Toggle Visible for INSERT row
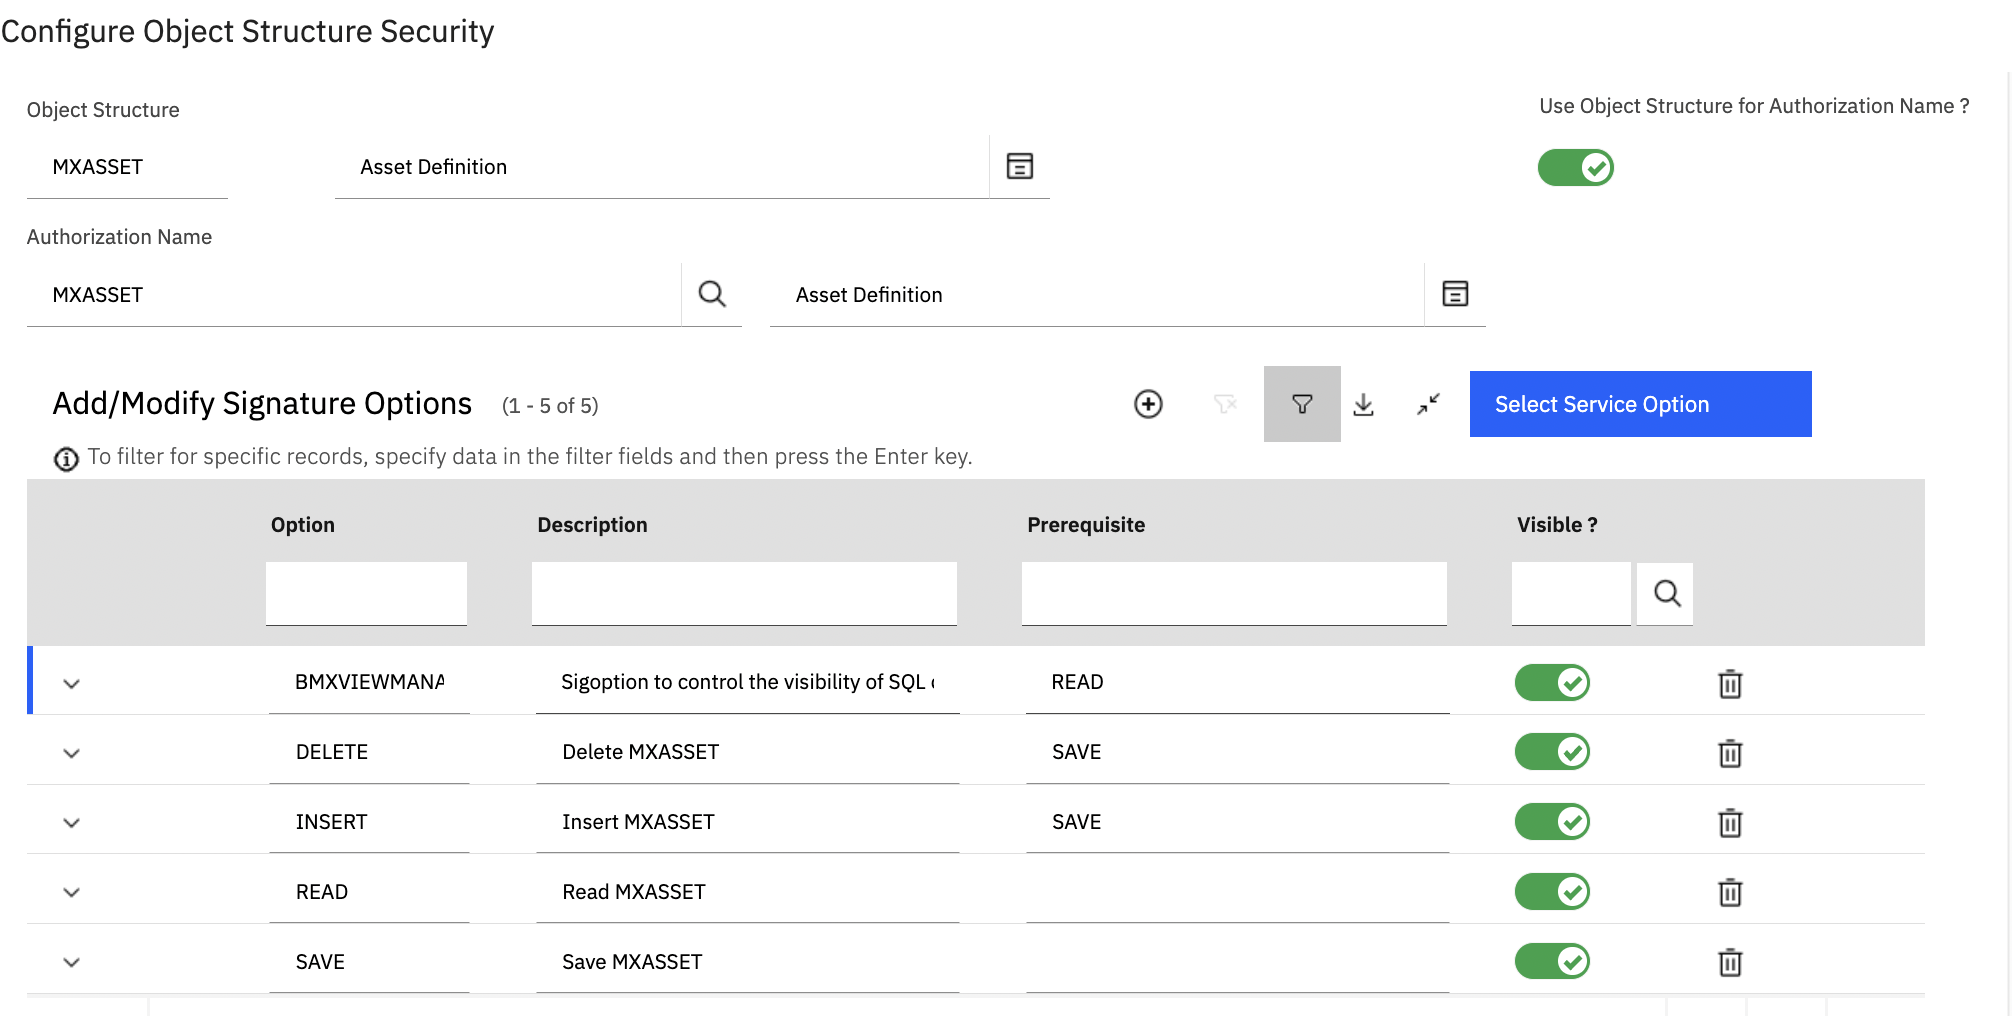The image size is (2012, 1016). click(x=1552, y=822)
